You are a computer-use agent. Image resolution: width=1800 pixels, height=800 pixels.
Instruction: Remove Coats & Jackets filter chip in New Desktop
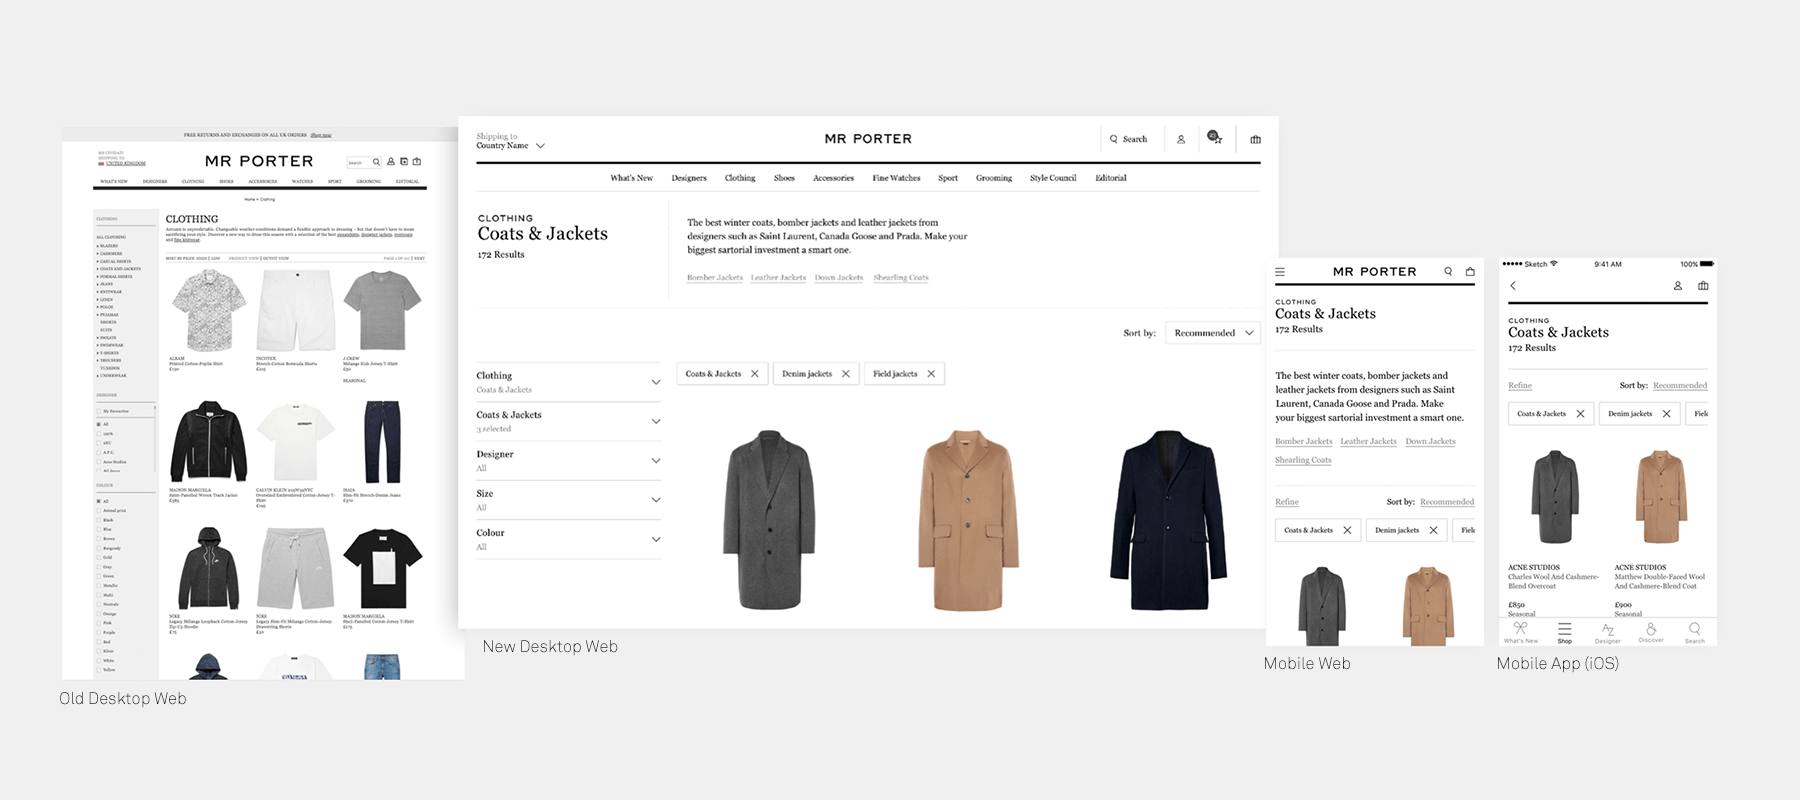(755, 374)
